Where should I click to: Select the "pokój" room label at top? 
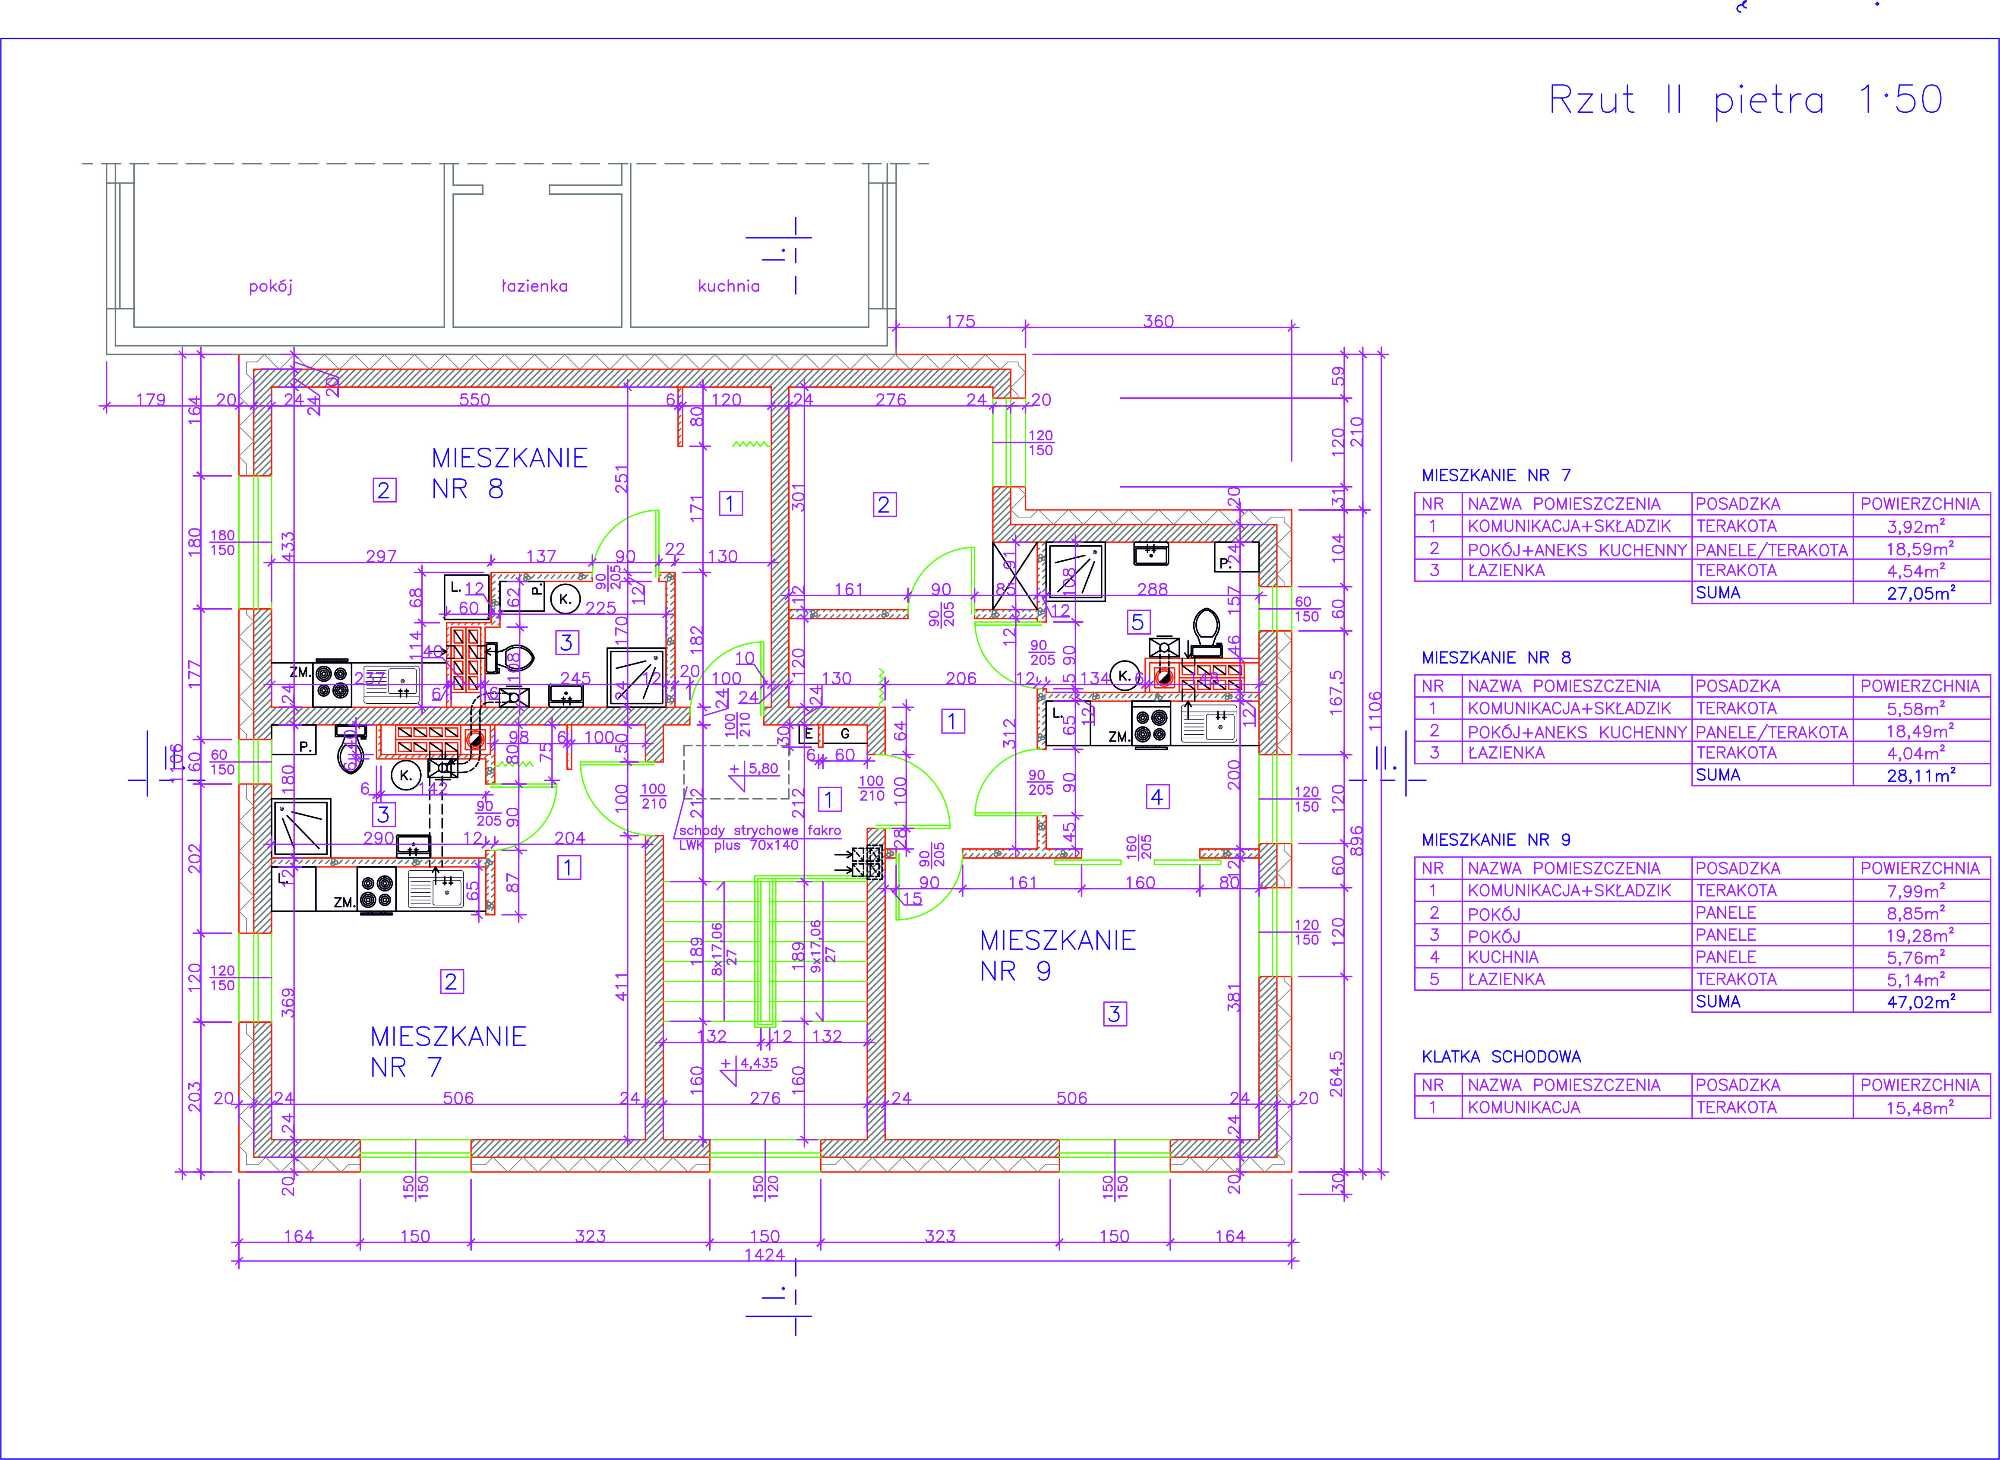[x=270, y=287]
